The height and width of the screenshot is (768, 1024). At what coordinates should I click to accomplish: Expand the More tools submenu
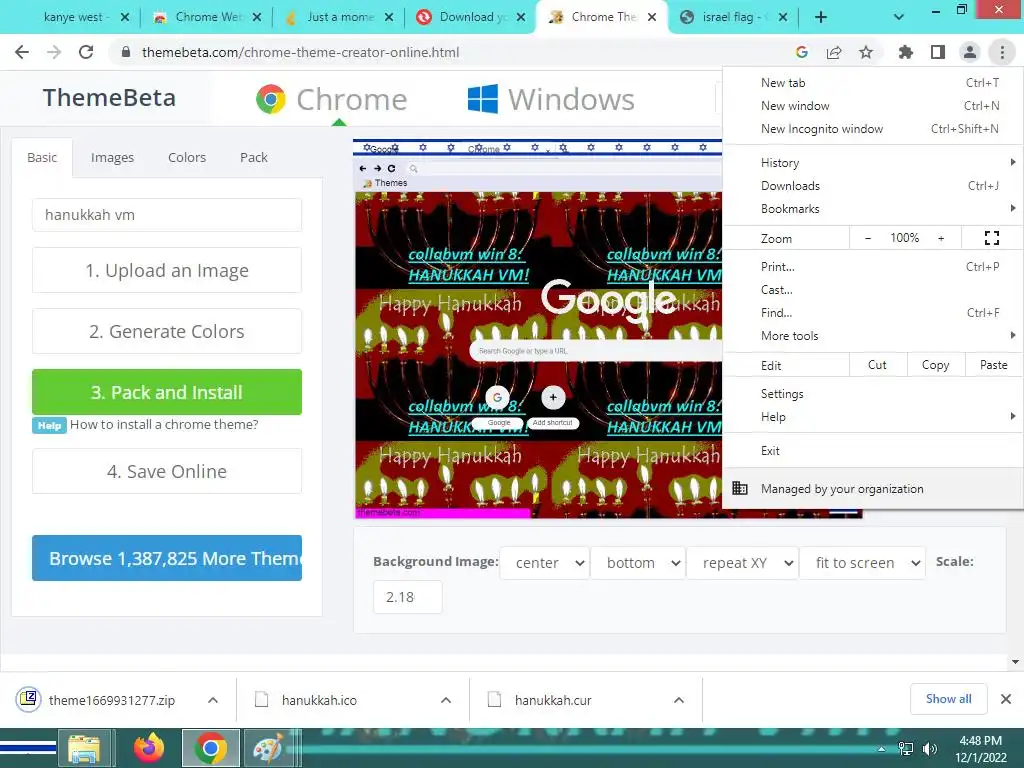click(x=873, y=336)
